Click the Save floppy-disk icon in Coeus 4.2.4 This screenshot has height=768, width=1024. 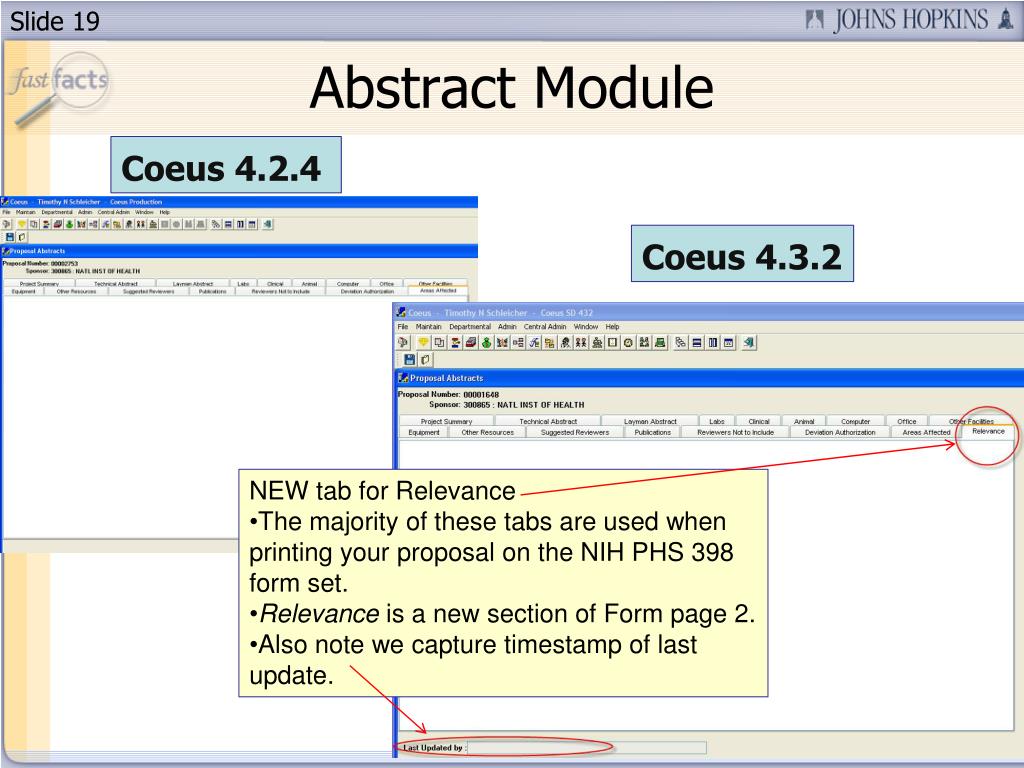tap(10, 237)
